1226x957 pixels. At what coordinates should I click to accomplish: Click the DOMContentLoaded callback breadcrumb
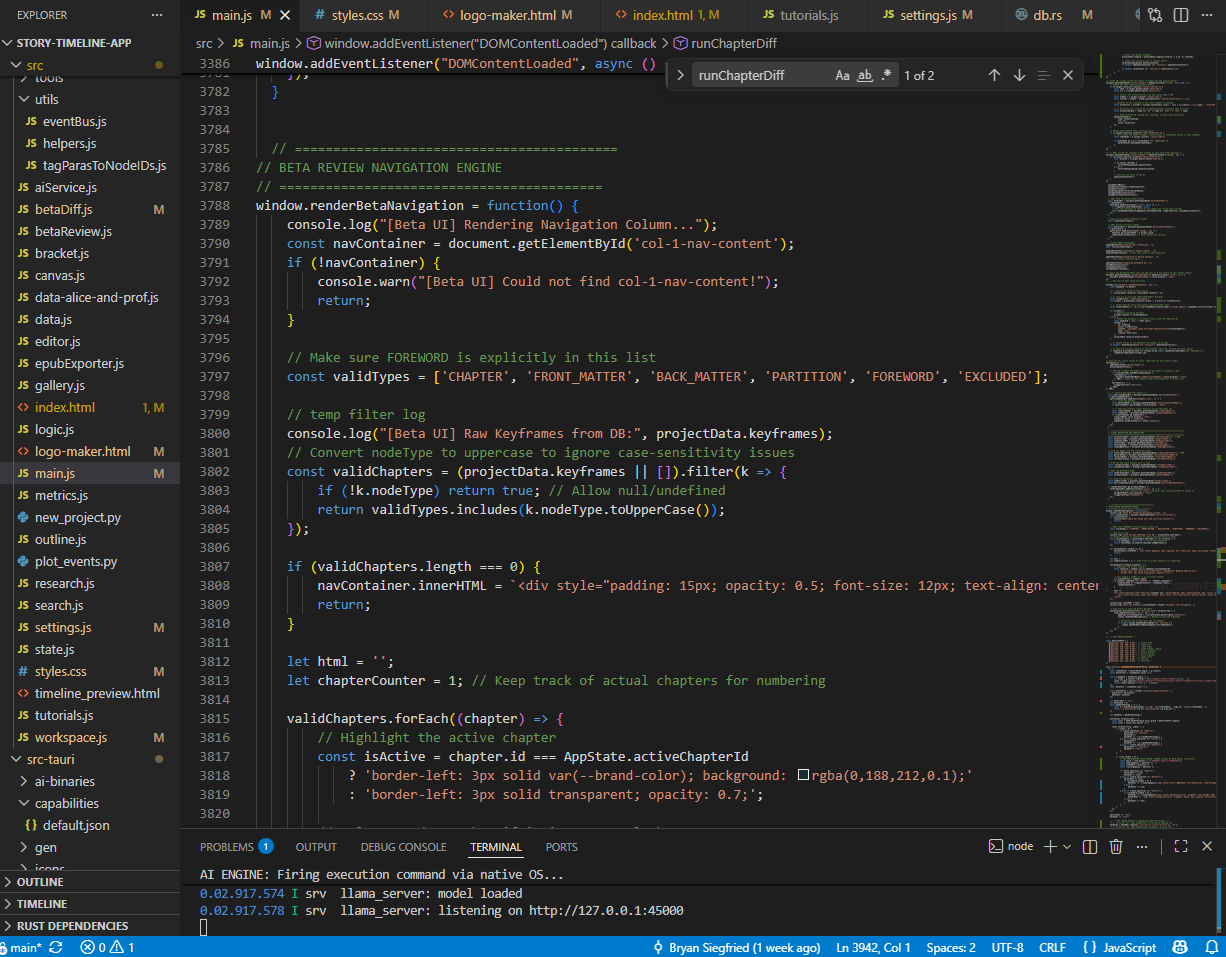481,43
